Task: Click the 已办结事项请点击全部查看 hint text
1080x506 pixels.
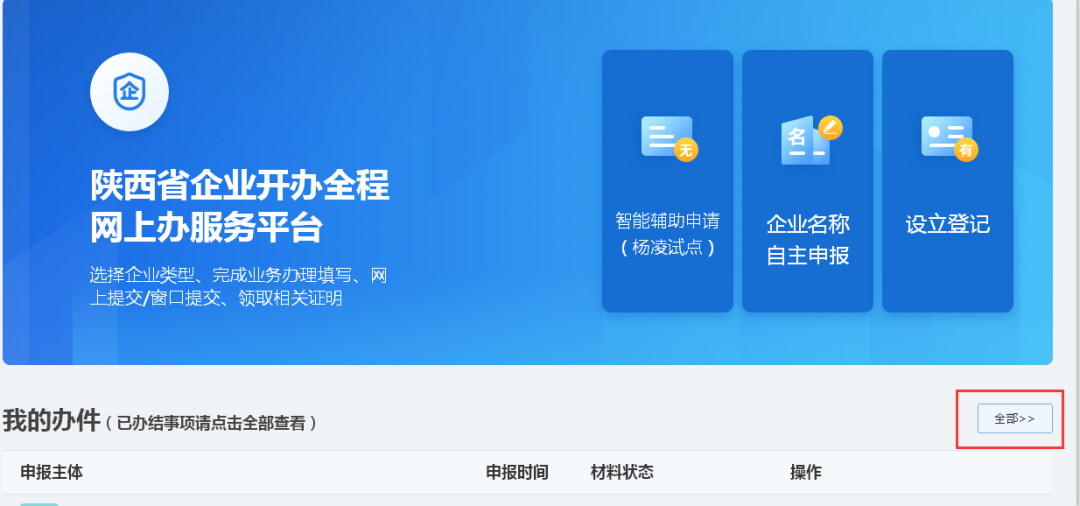Action: [x=210, y=423]
